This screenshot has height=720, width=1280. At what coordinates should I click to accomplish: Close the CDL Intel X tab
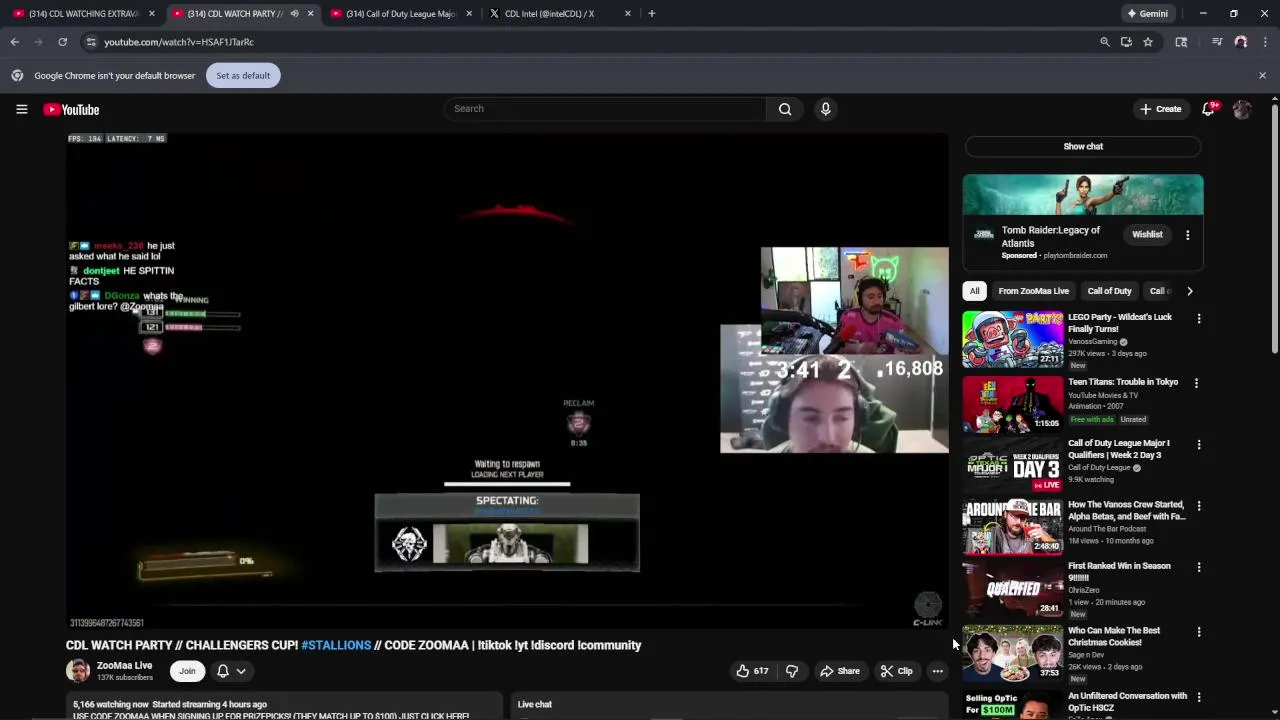click(628, 14)
